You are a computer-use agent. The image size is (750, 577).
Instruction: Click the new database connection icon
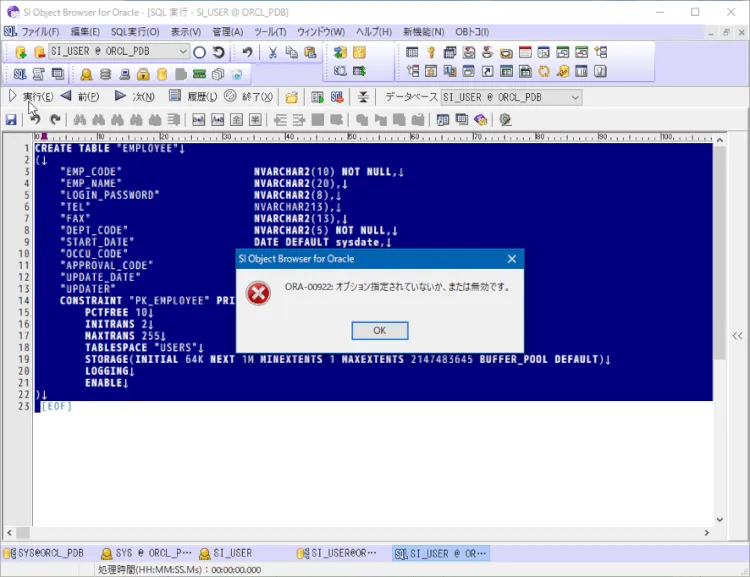tap(21, 52)
